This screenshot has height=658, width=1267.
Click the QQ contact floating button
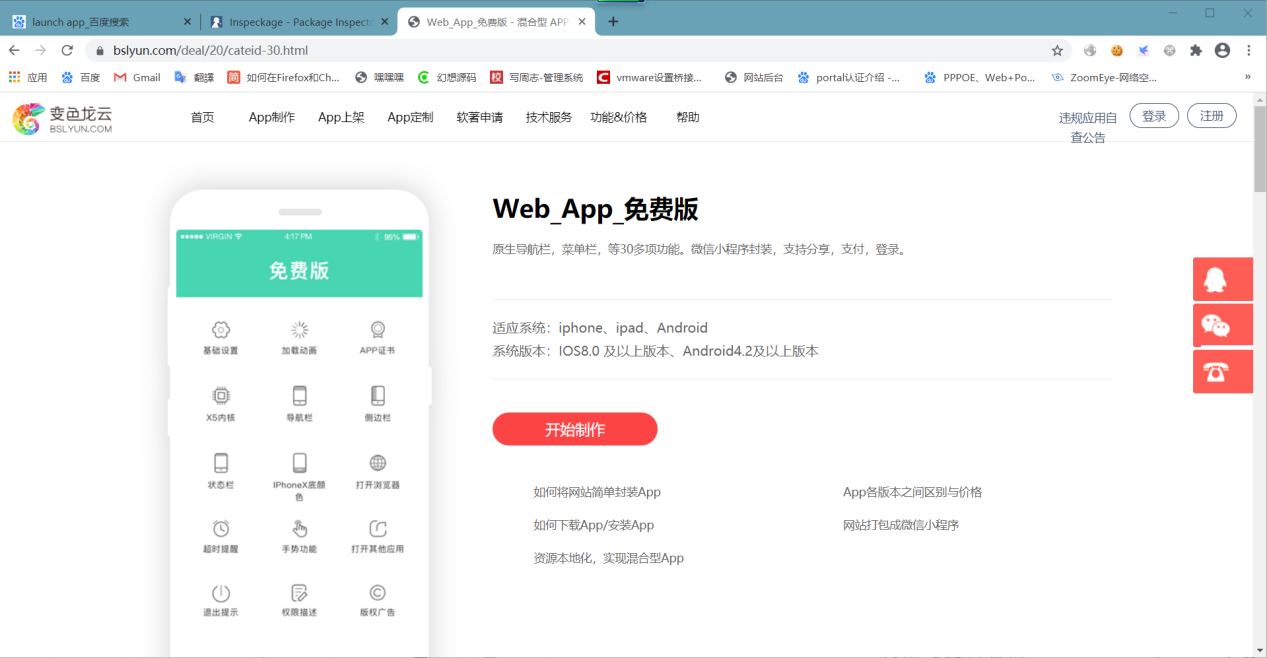pos(1222,279)
